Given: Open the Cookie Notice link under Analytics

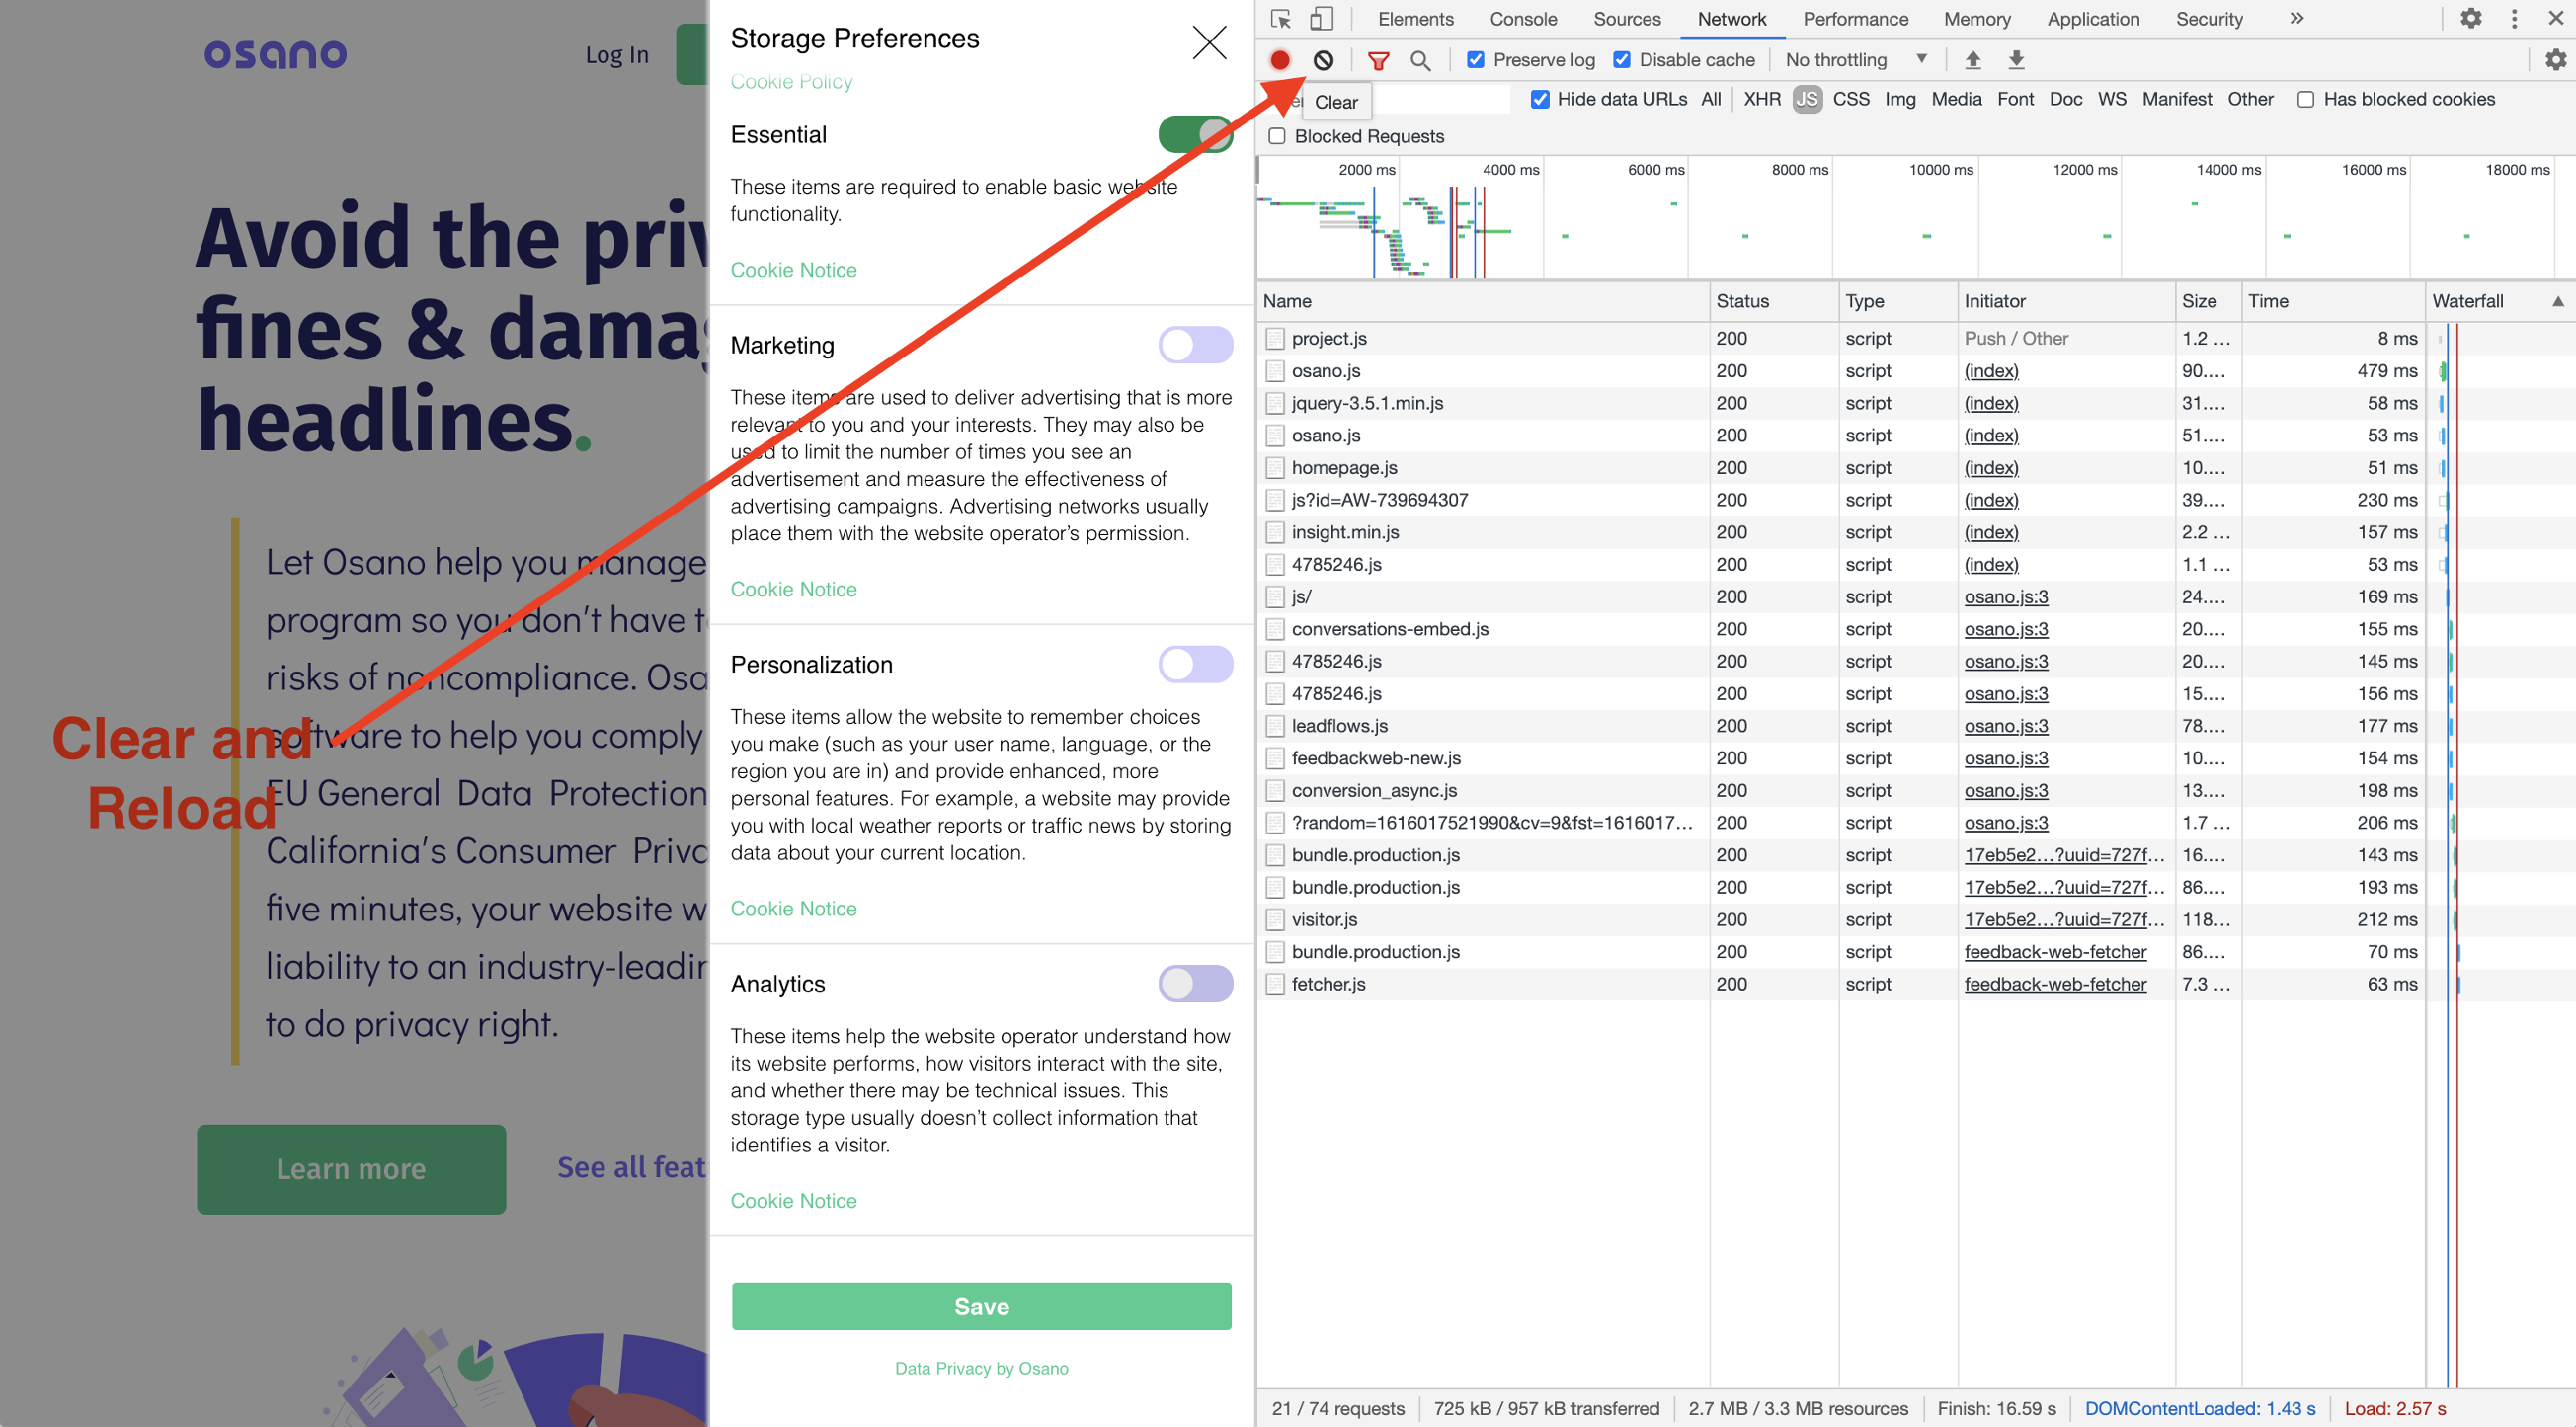Looking at the screenshot, I should [793, 1200].
